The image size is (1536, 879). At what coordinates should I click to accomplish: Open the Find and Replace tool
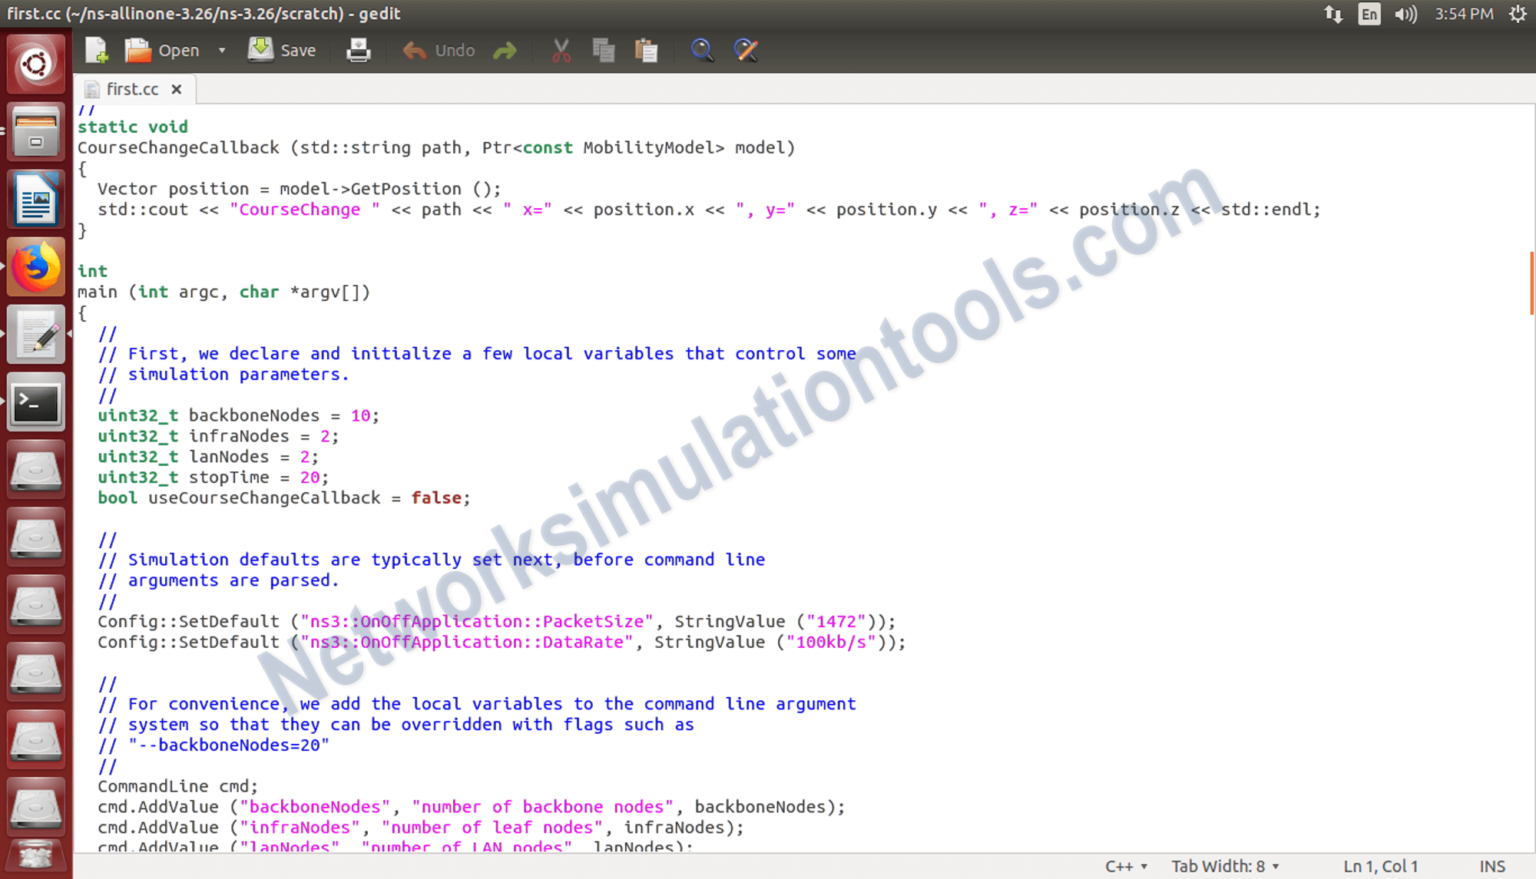[746, 49]
